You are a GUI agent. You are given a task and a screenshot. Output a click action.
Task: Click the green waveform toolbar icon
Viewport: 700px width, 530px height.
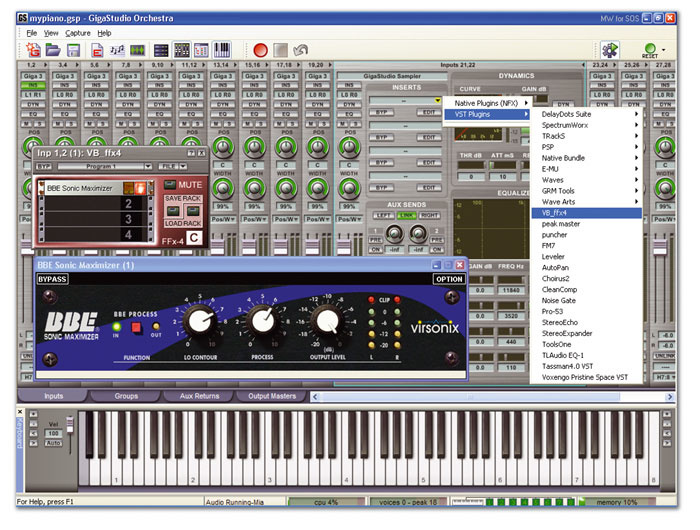click(x=137, y=50)
